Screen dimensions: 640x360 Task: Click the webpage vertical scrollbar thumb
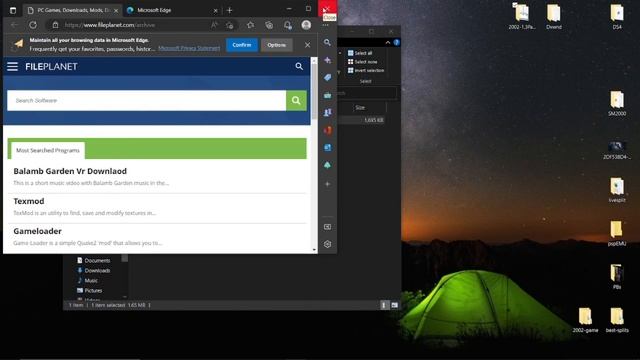314,92
